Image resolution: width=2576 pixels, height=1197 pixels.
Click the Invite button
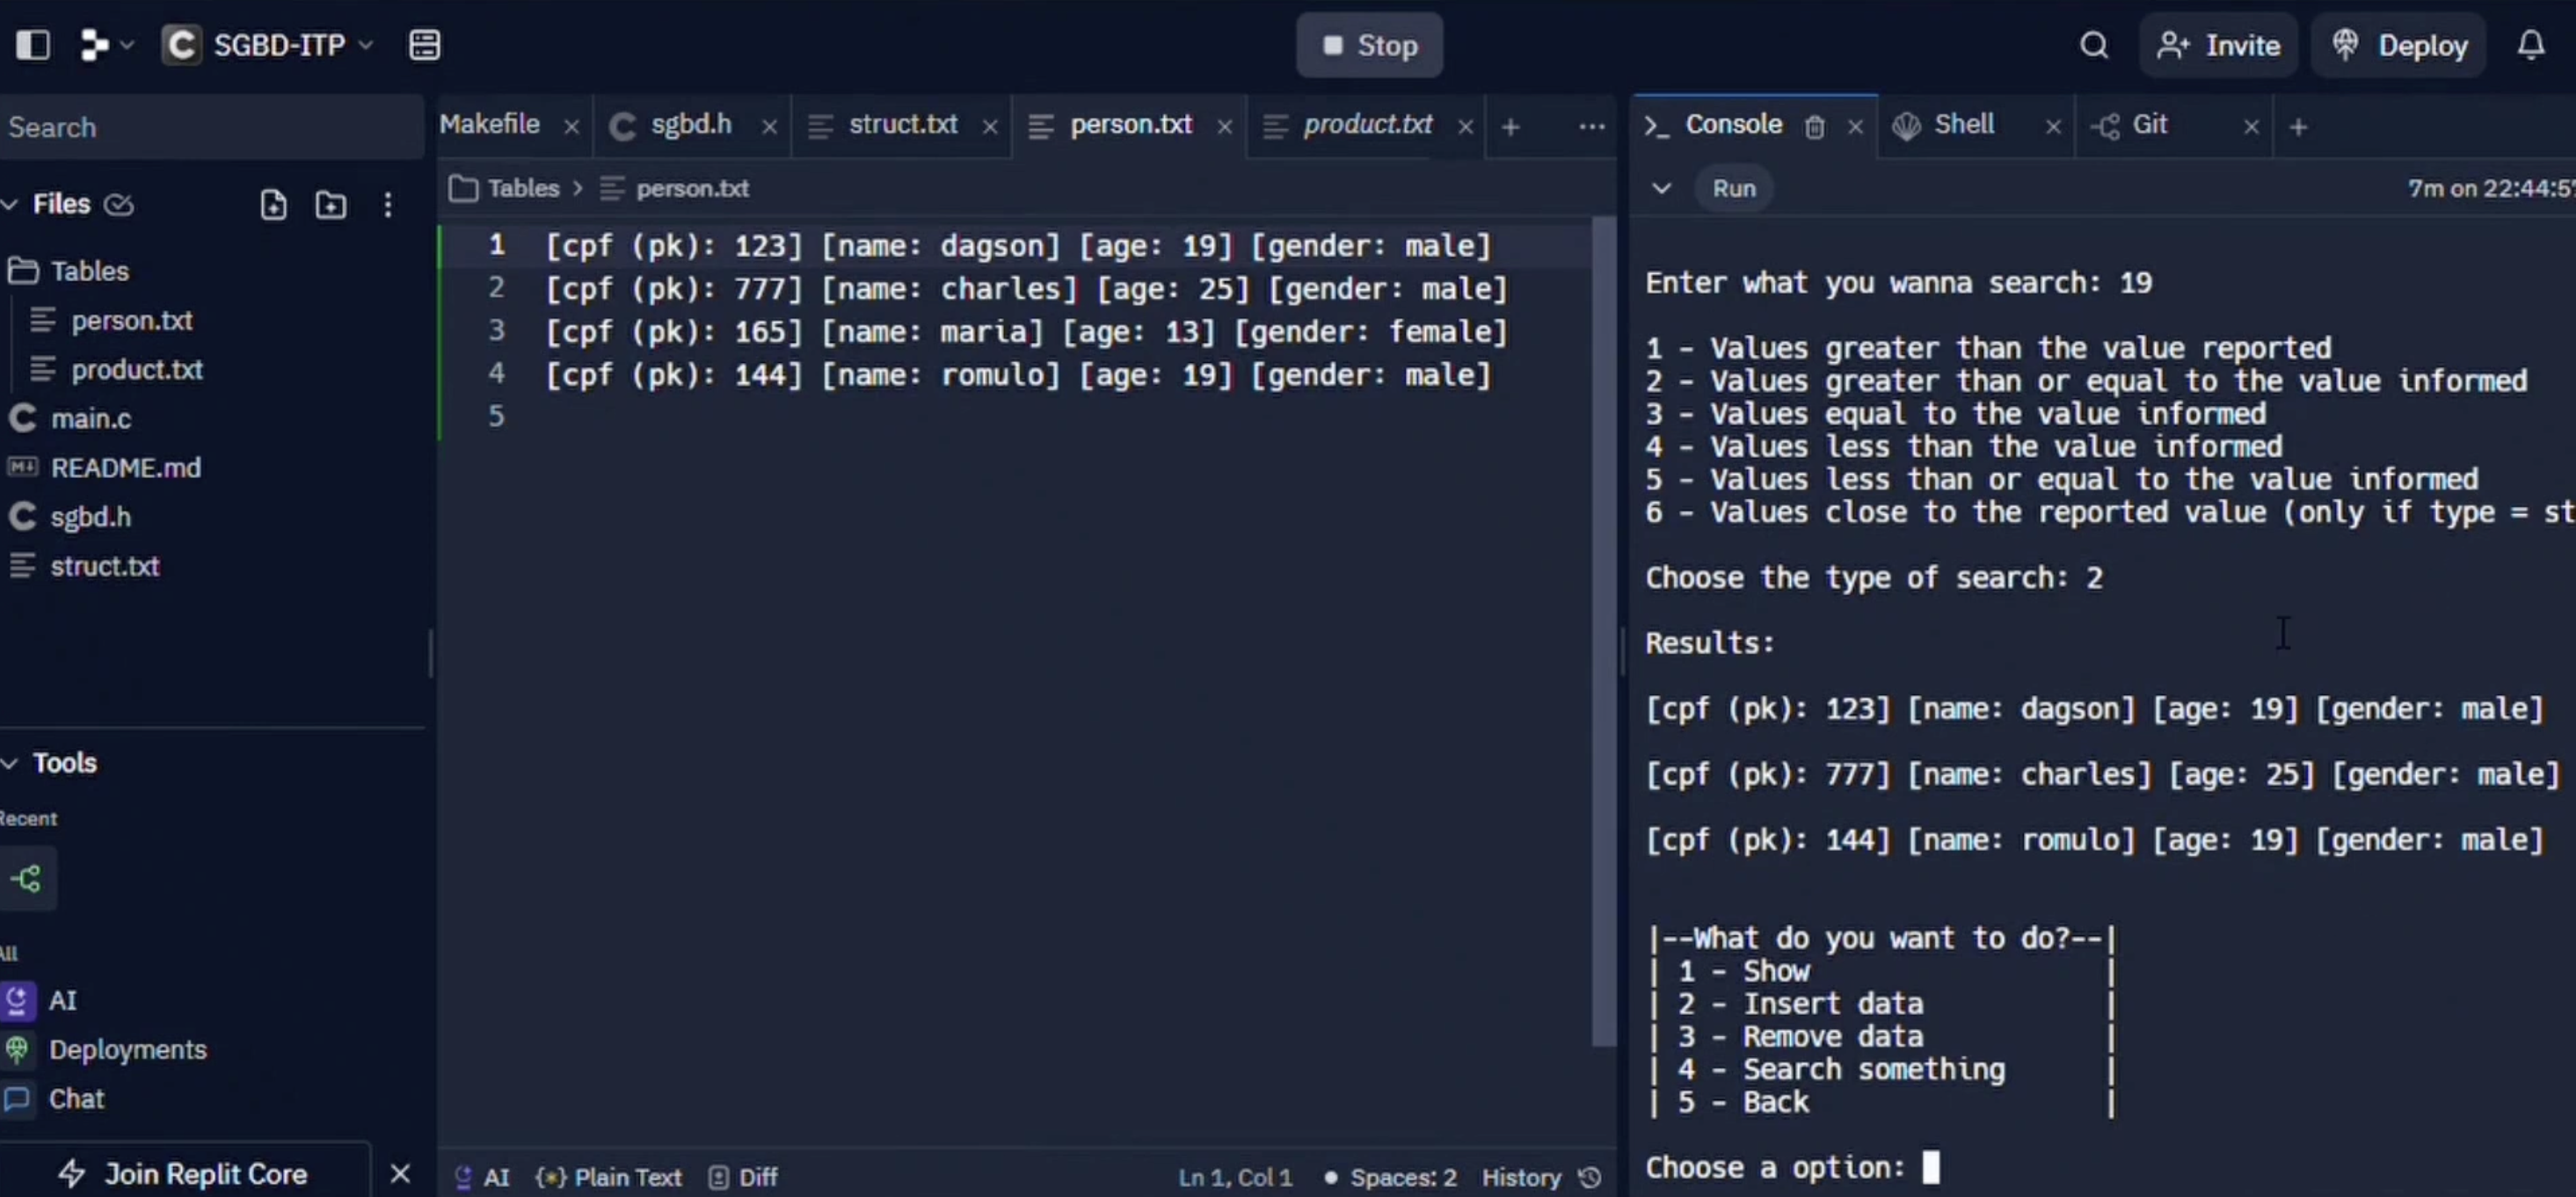point(2218,45)
